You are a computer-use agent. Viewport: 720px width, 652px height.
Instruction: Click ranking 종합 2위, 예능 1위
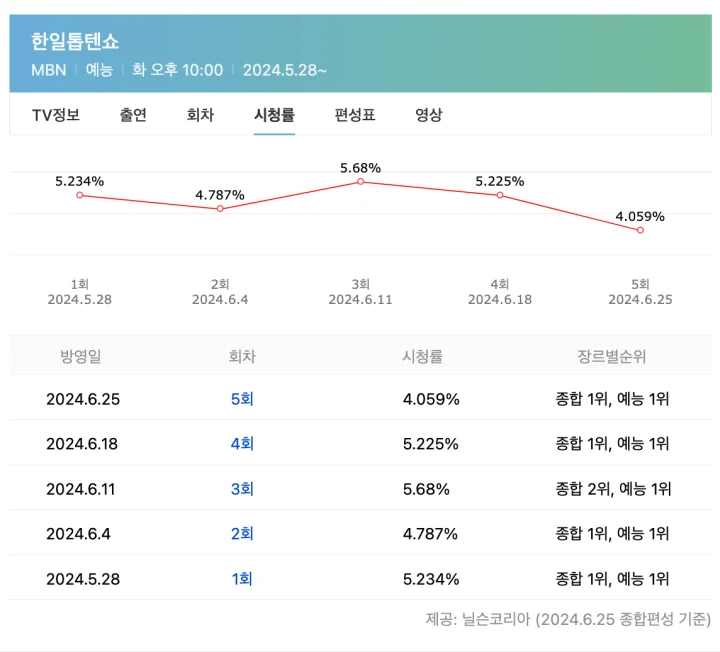(613, 489)
